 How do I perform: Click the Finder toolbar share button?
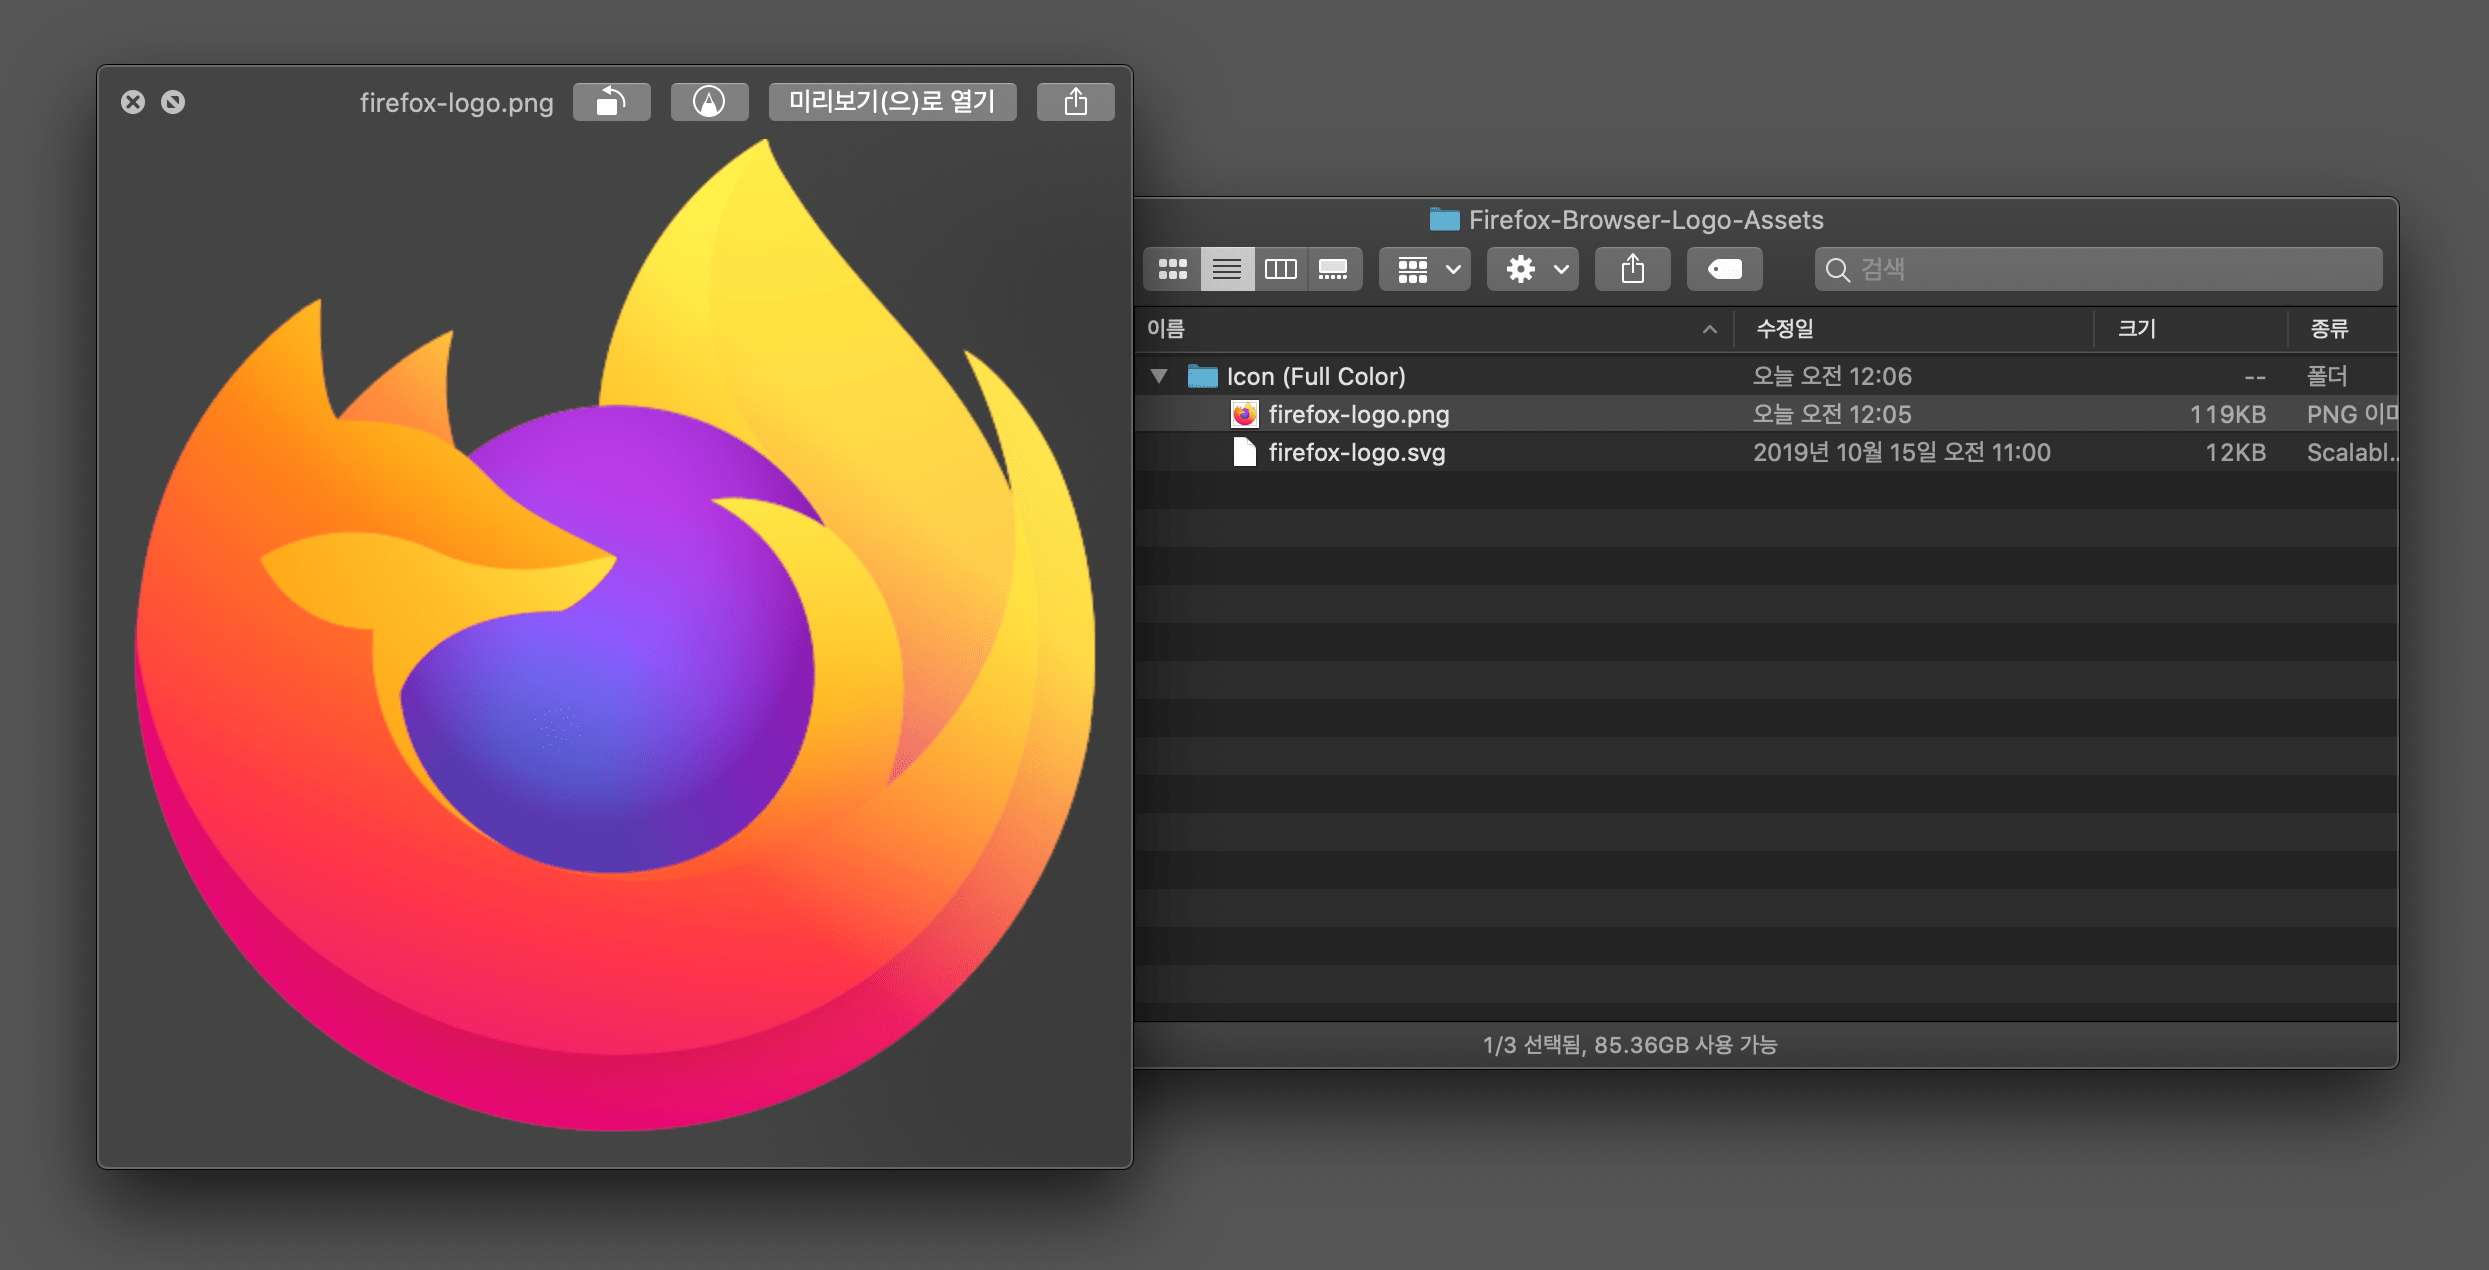(1632, 269)
